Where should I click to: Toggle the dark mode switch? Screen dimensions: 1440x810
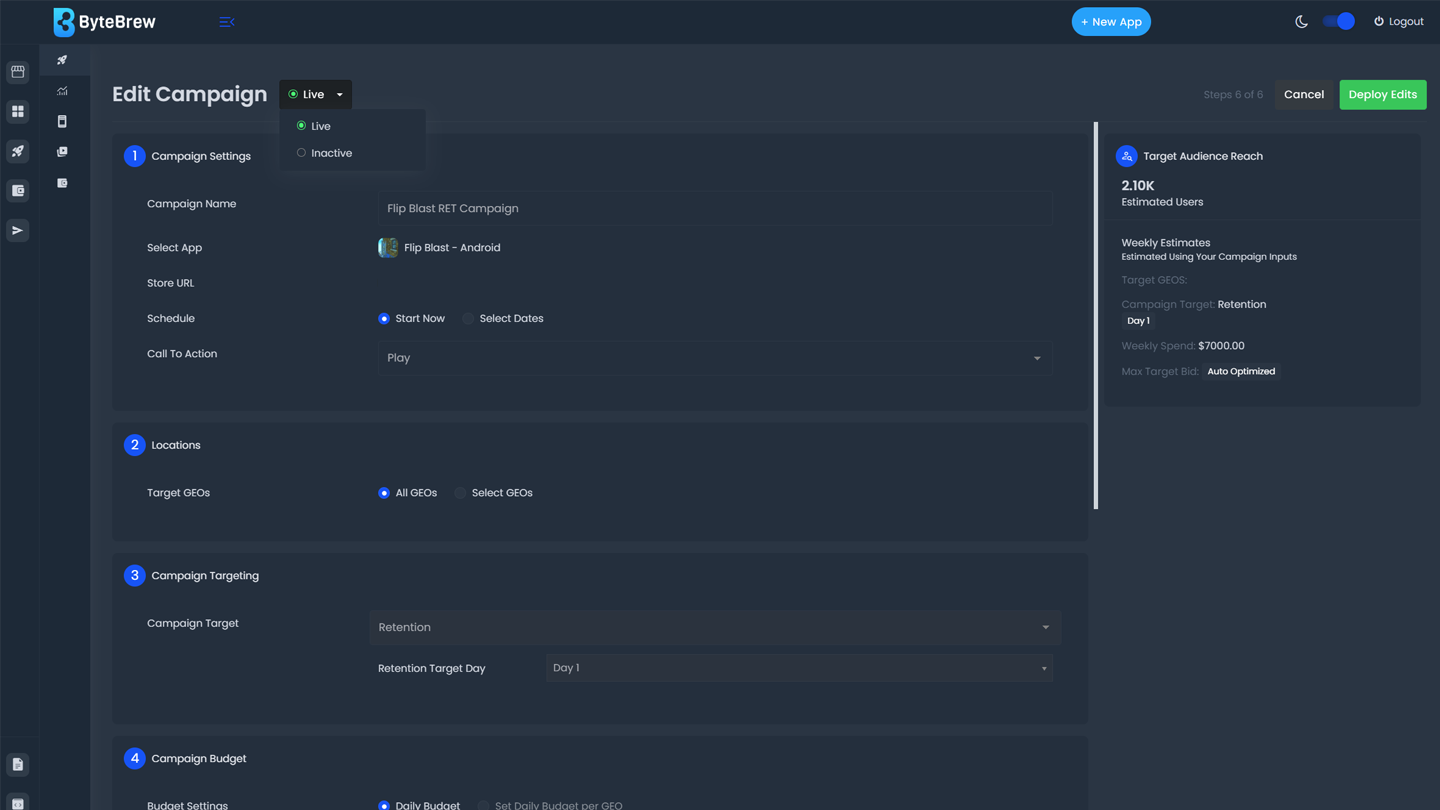coord(1338,21)
